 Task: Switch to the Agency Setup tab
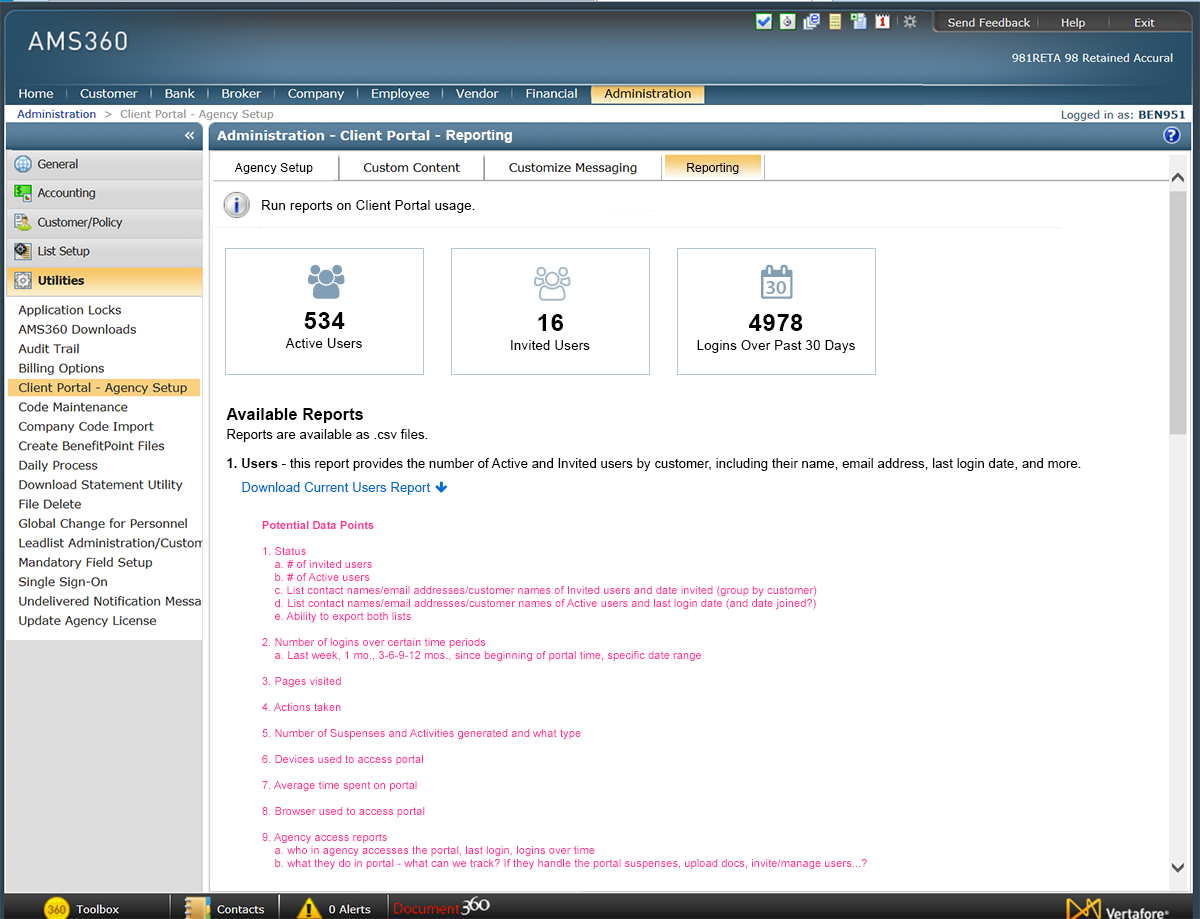click(274, 168)
